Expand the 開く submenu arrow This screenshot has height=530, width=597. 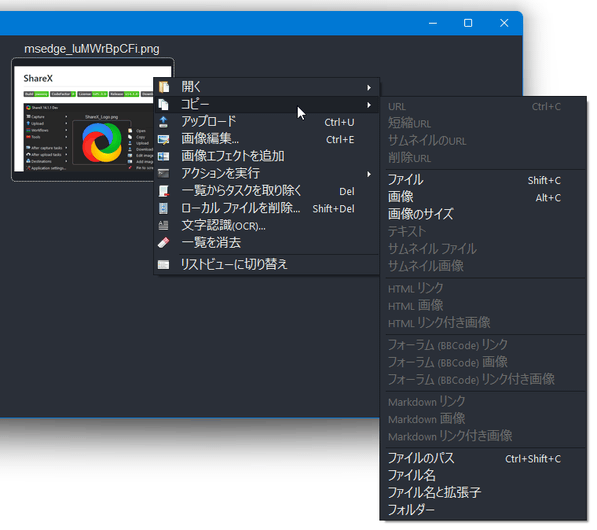(369, 88)
